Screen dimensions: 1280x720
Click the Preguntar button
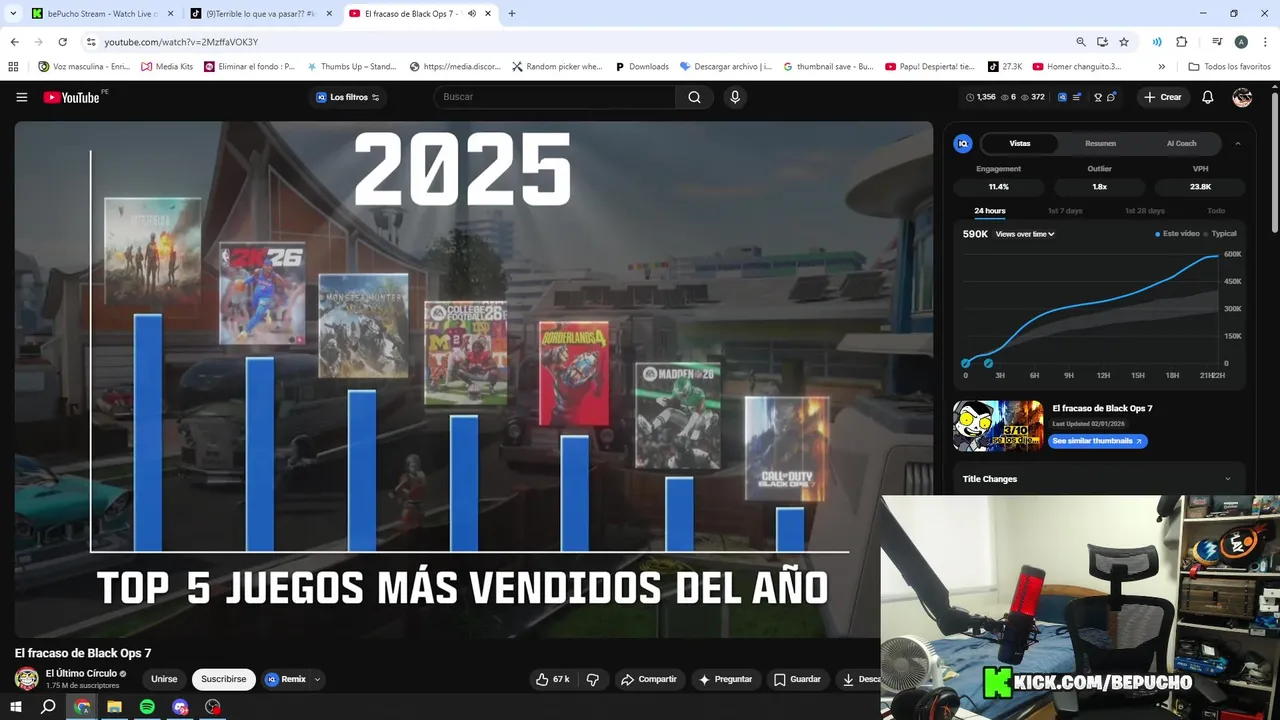[725, 679]
